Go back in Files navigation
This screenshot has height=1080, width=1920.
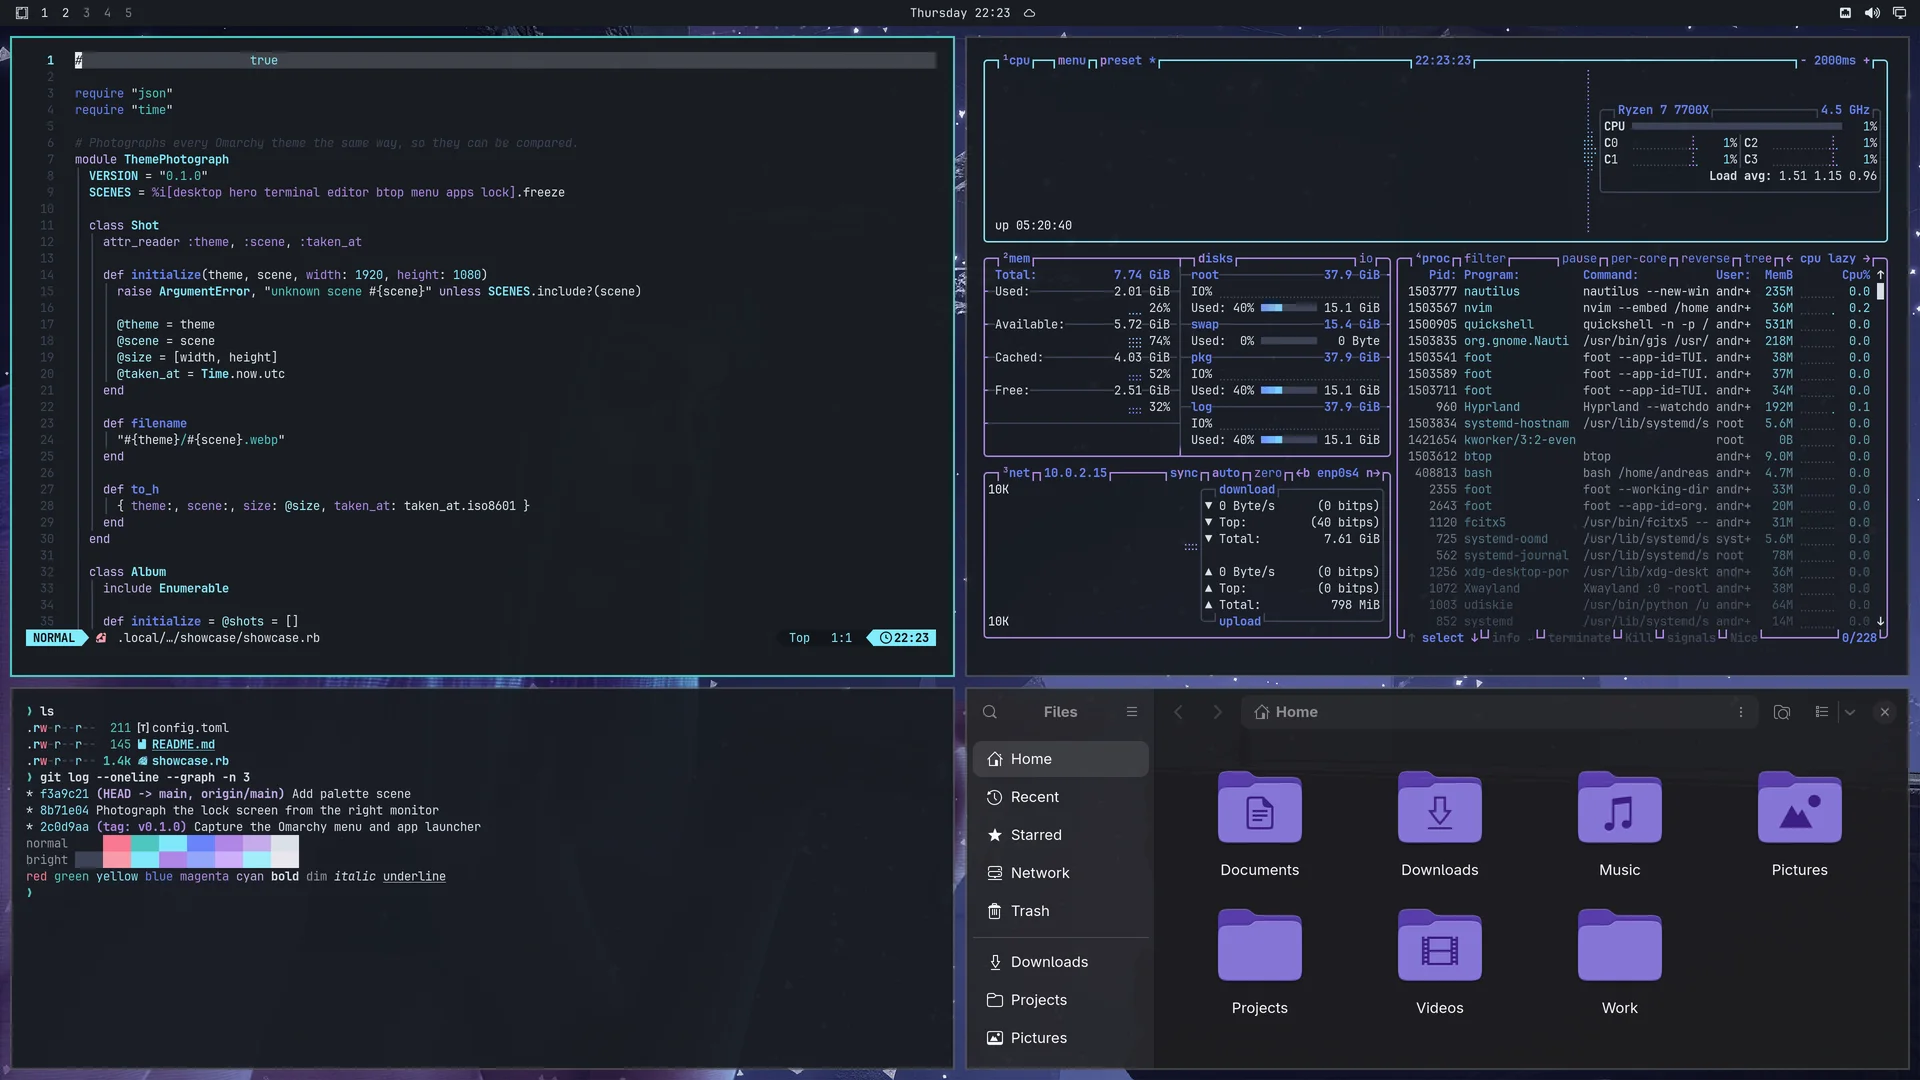pos(1178,712)
